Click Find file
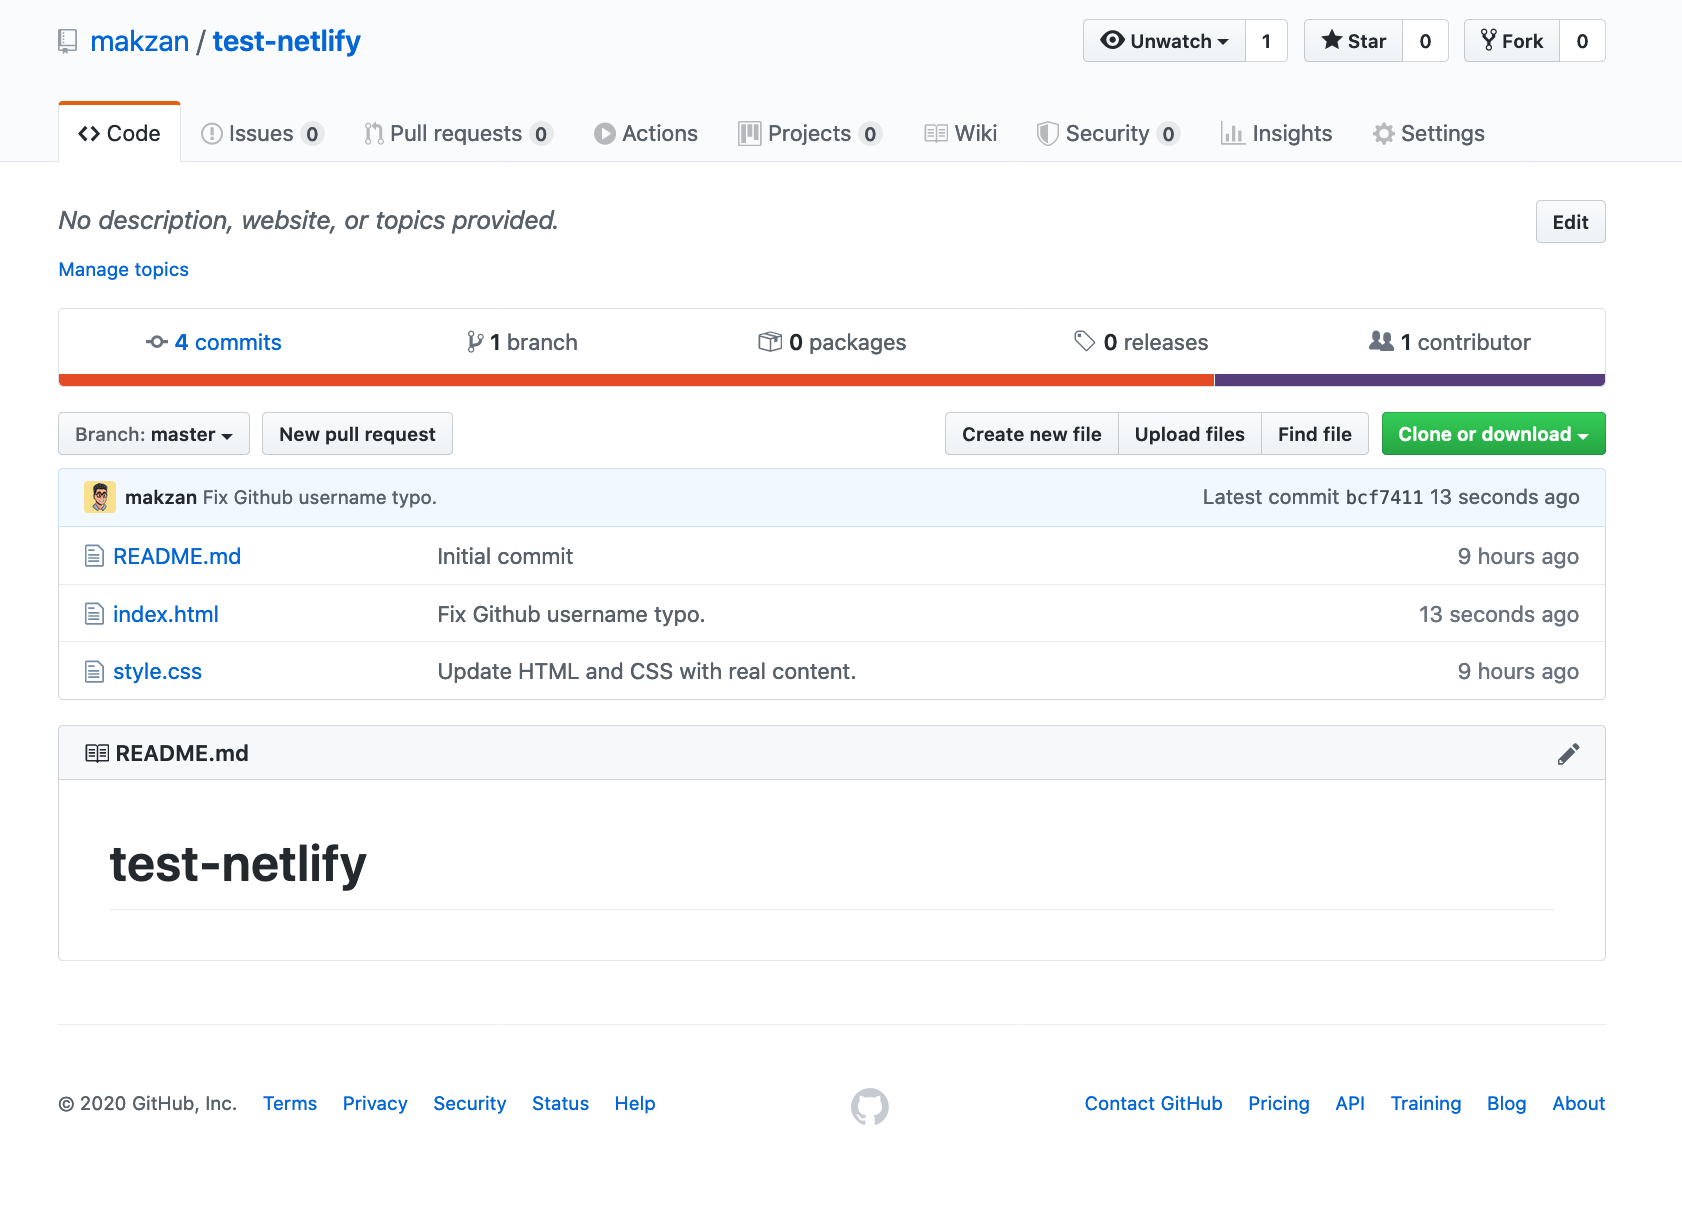This screenshot has width=1682, height=1206. (1315, 434)
